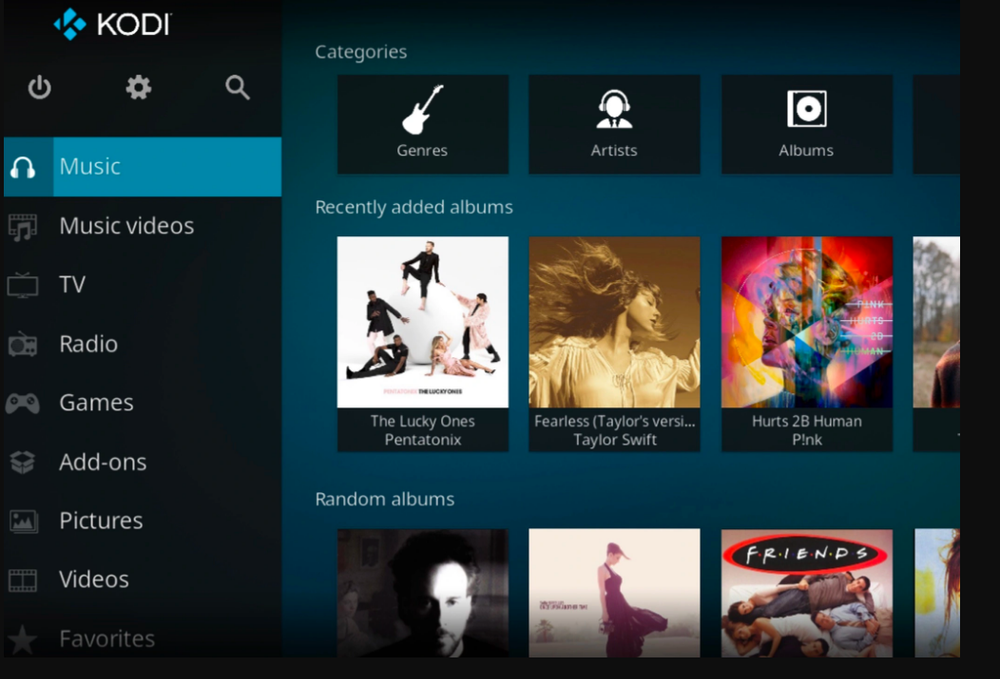Open Games via the gamepad icon

point(24,402)
